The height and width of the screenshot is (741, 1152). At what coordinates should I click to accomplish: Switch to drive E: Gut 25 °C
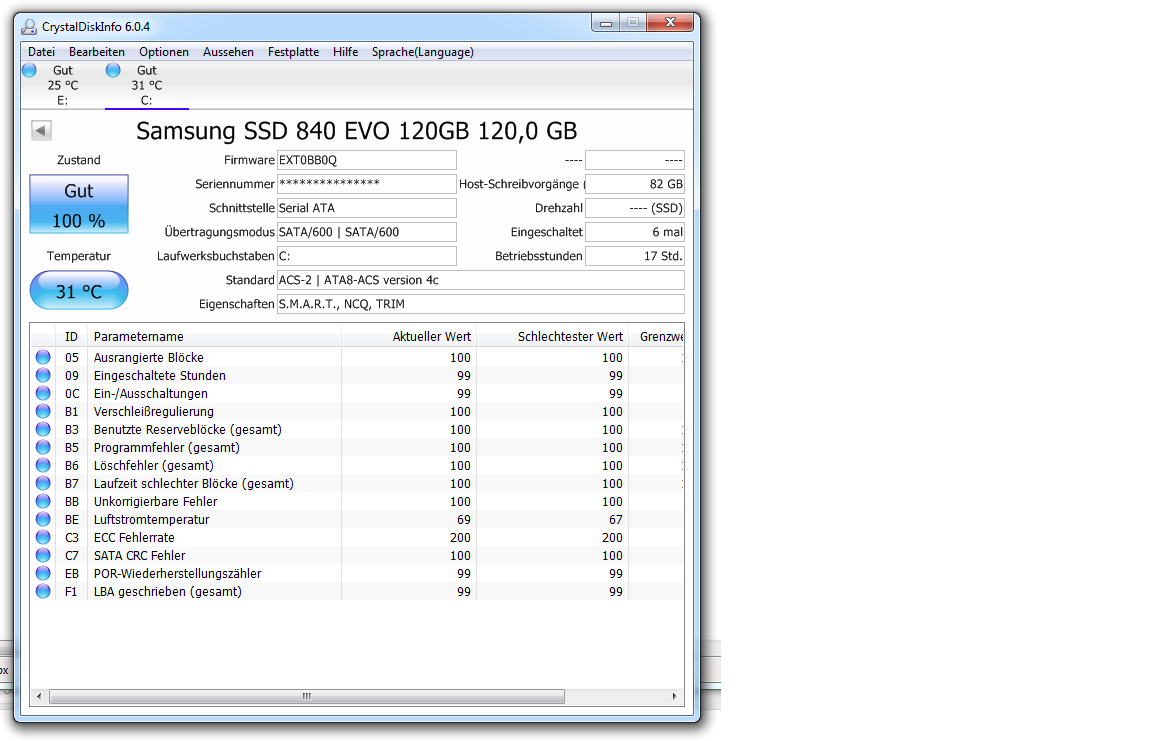(x=62, y=85)
